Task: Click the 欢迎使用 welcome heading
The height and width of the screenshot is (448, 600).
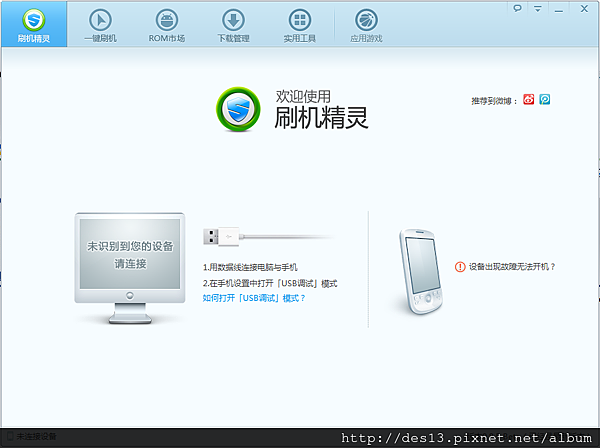Action: click(303, 96)
